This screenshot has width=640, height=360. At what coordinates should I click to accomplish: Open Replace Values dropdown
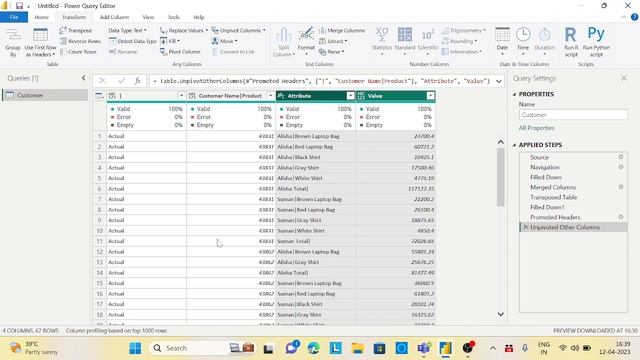pyautogui.click(x=184, y=31)
